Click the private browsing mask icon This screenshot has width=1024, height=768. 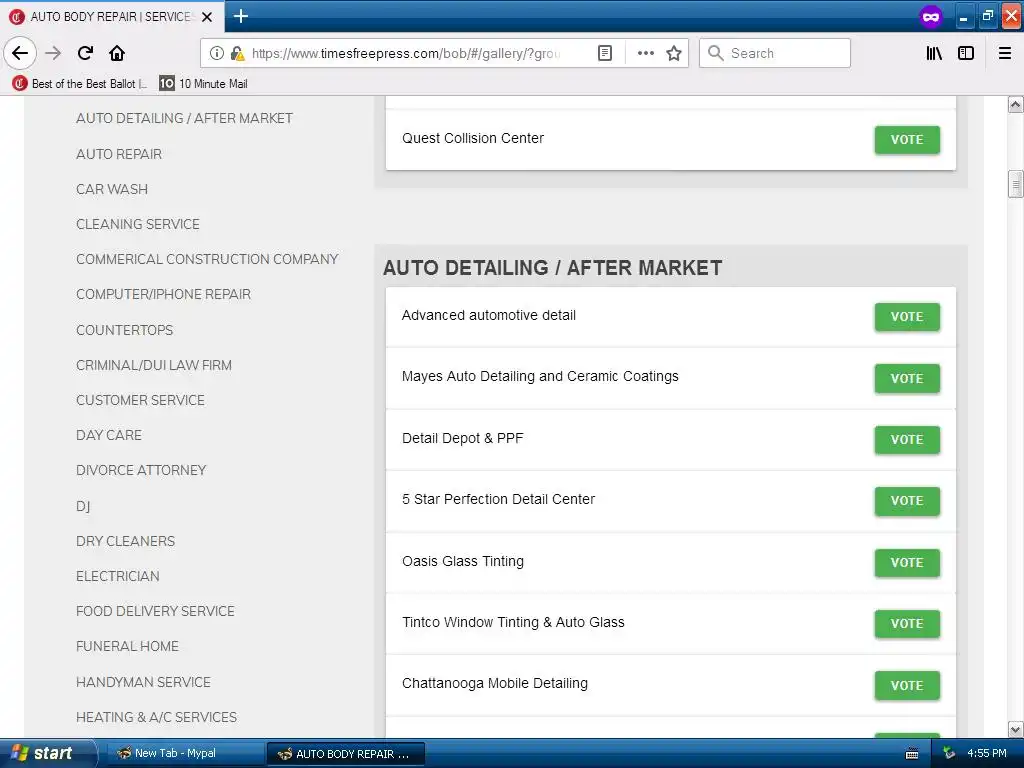(931, 16)
